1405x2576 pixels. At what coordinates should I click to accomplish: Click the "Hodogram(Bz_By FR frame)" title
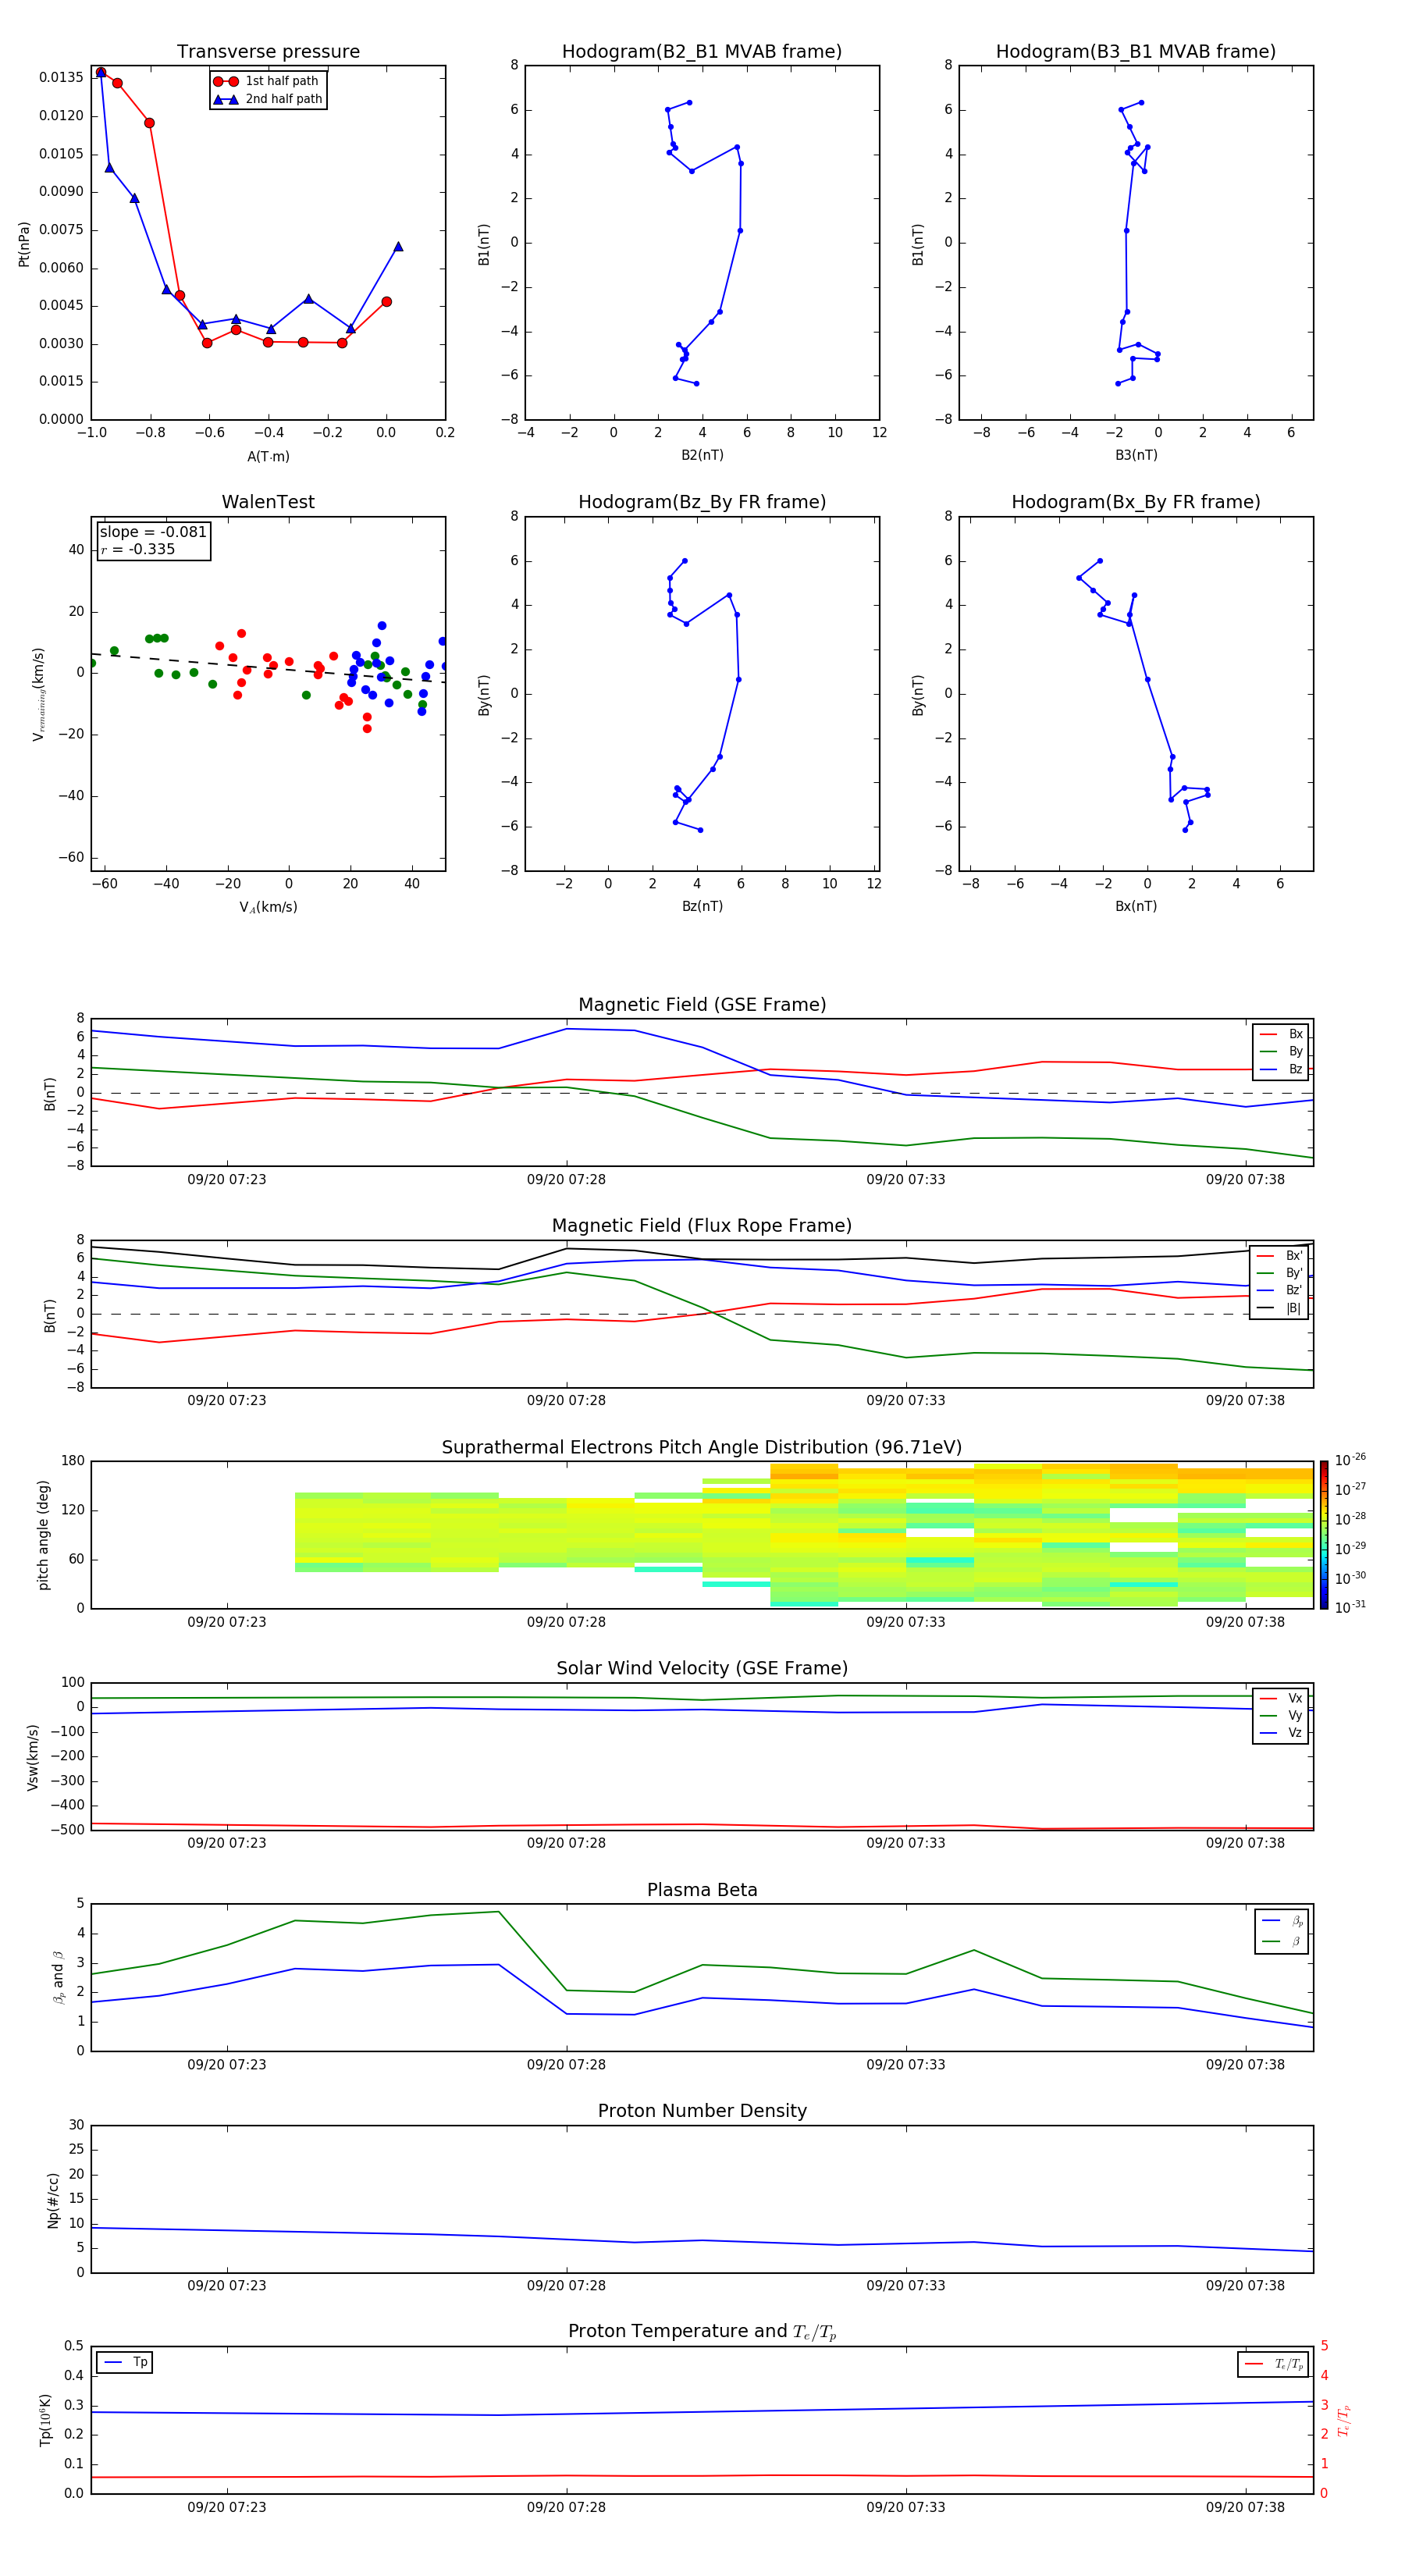(x=702, y=502)
